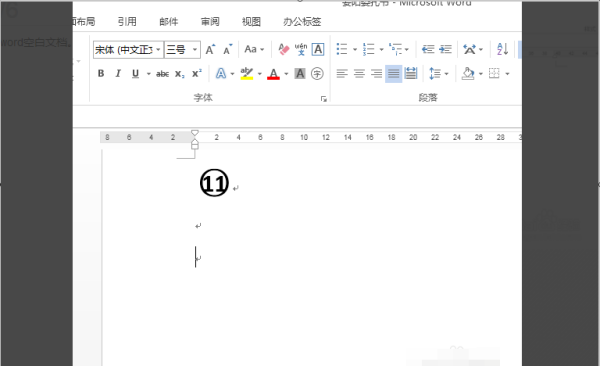
Task: Toggle Superscript formatting
Action: click(x=197, y=74)
